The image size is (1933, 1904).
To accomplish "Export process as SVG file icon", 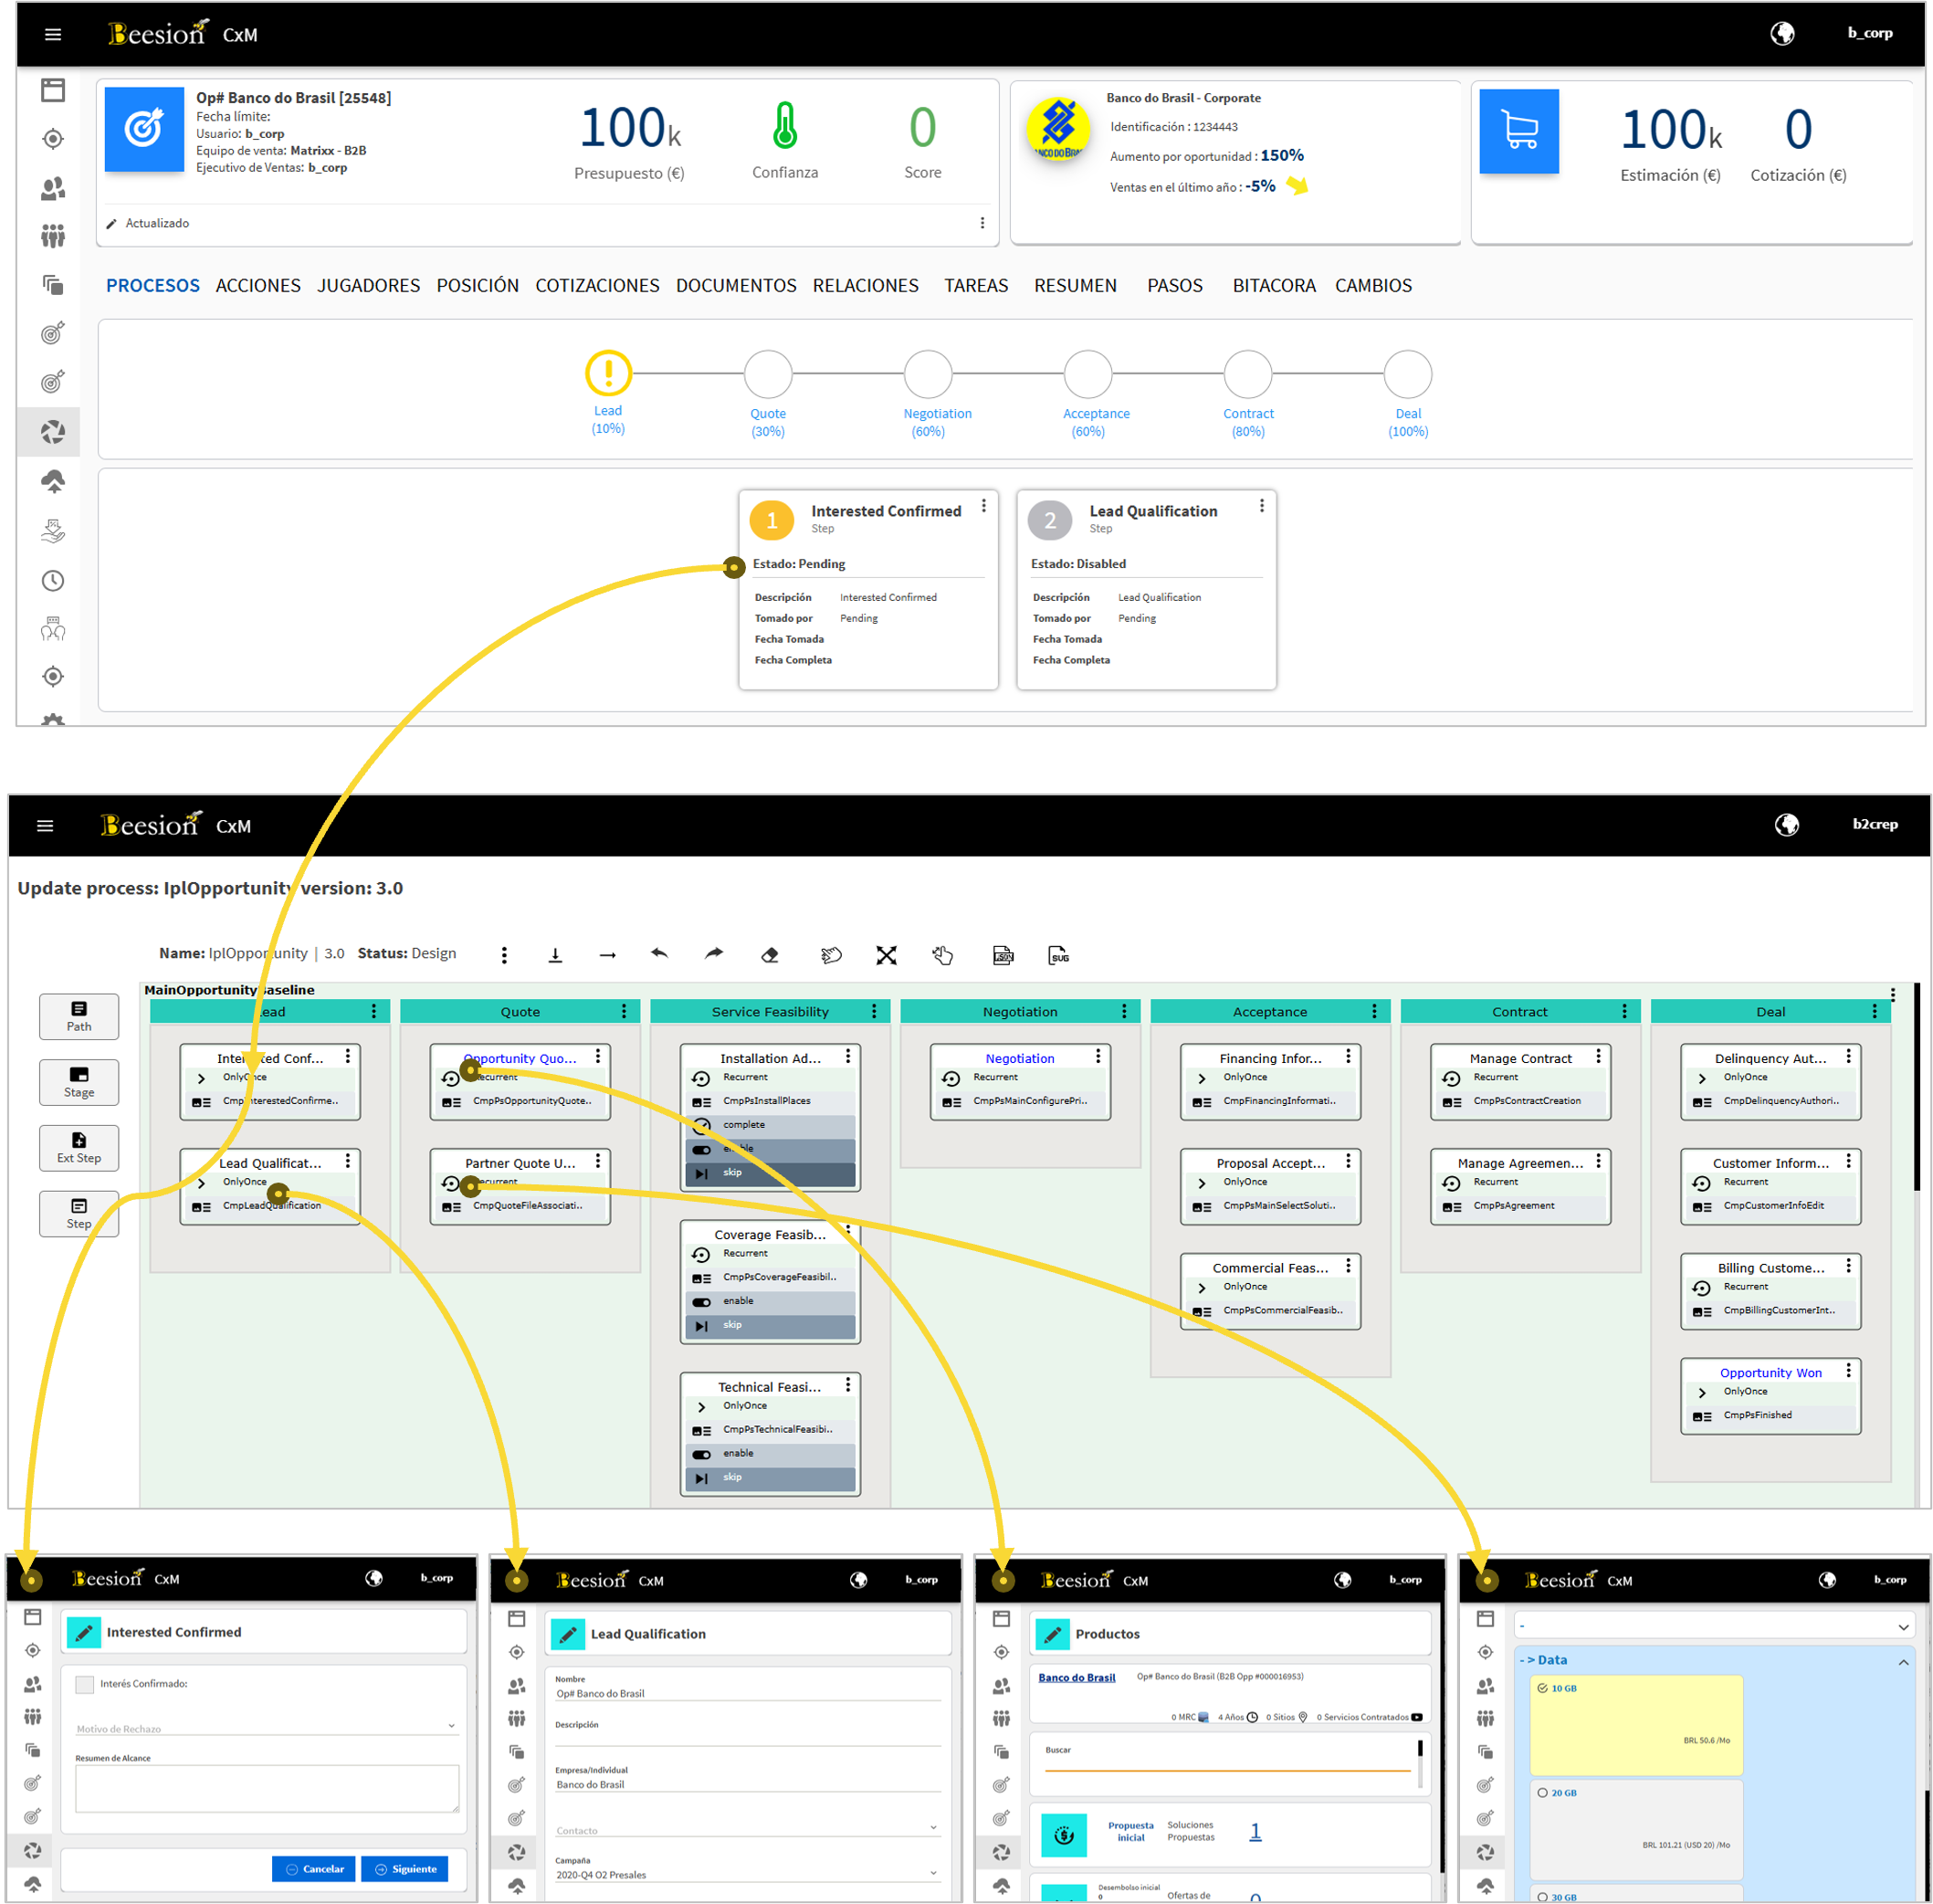I will click(1058, 955).
